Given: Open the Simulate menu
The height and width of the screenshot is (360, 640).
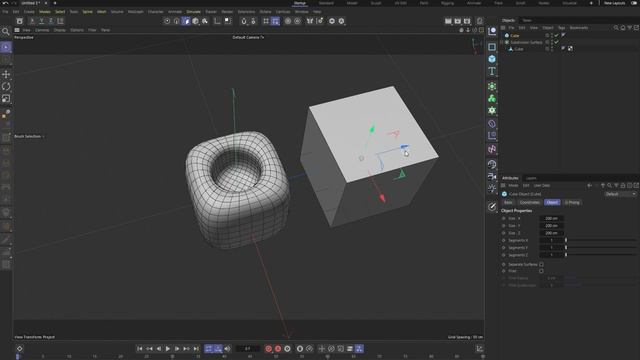Looking at the screenshot, I should click(193, 12).
